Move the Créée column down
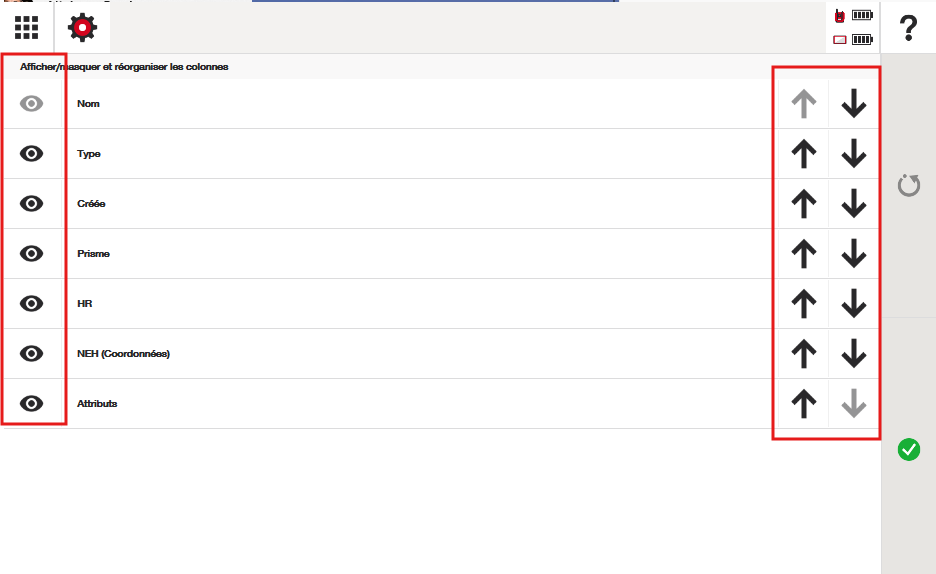Viewport: 936px width, 574px height. point(853,204)
